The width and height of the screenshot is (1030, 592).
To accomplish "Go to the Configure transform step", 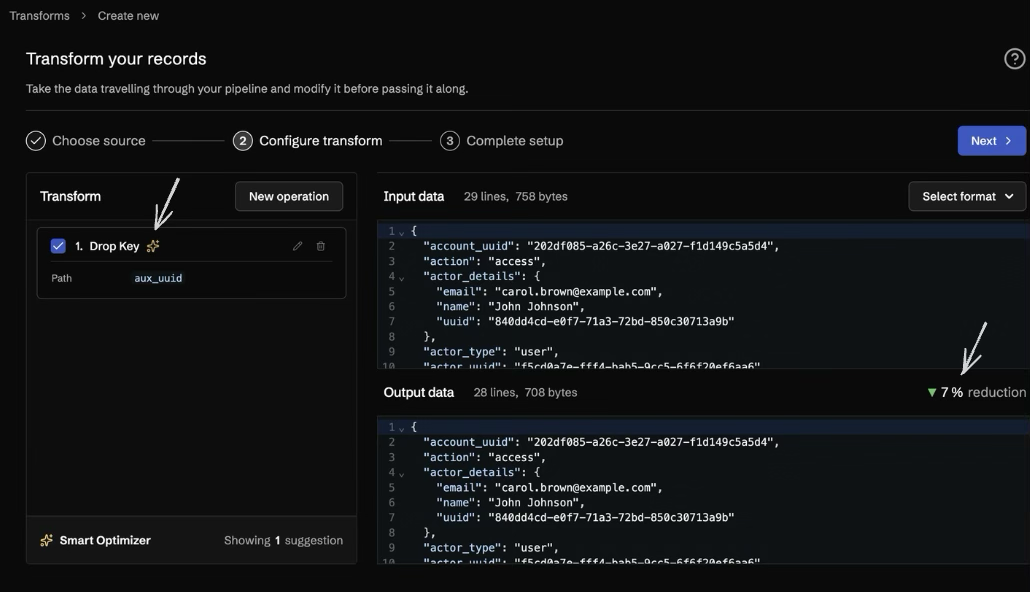I will (x=309, y=141).
